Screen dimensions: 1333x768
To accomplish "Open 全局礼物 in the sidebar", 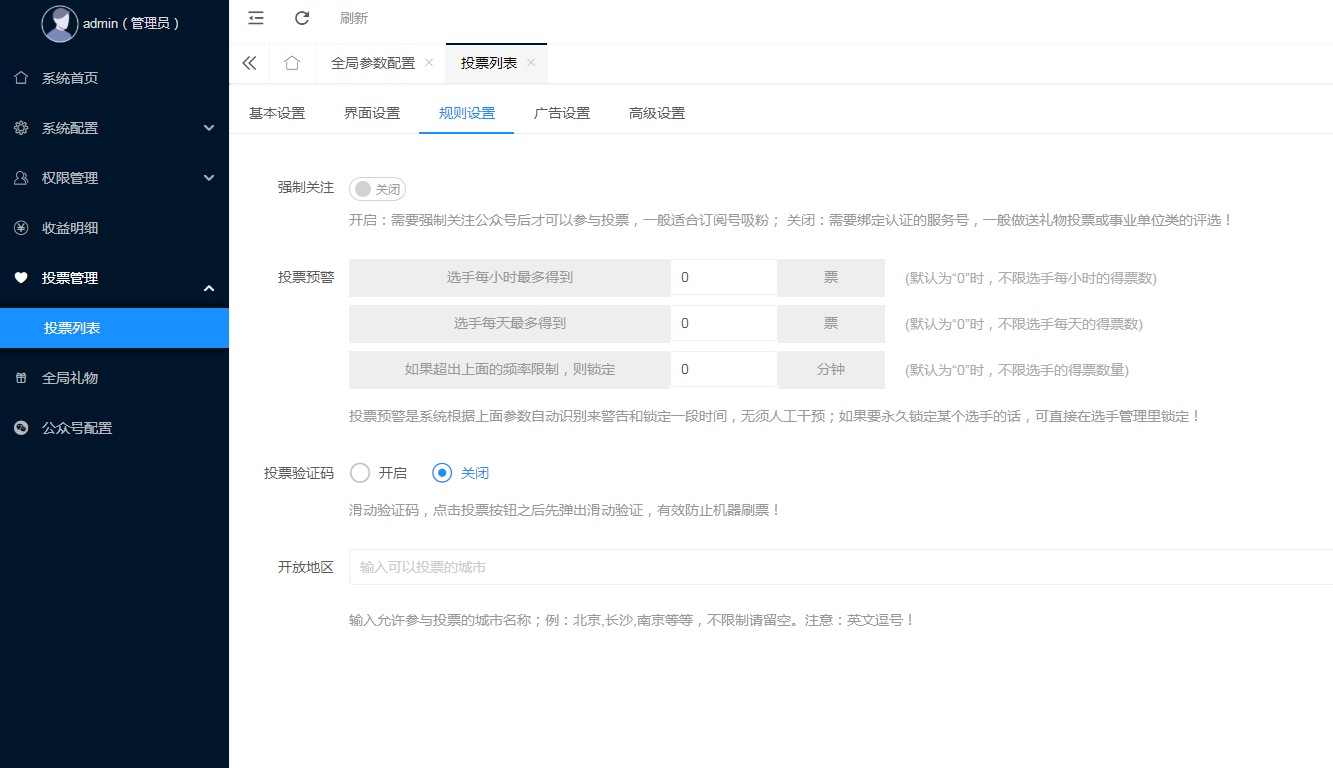I will pyautogui.click(x=70, y=378).
